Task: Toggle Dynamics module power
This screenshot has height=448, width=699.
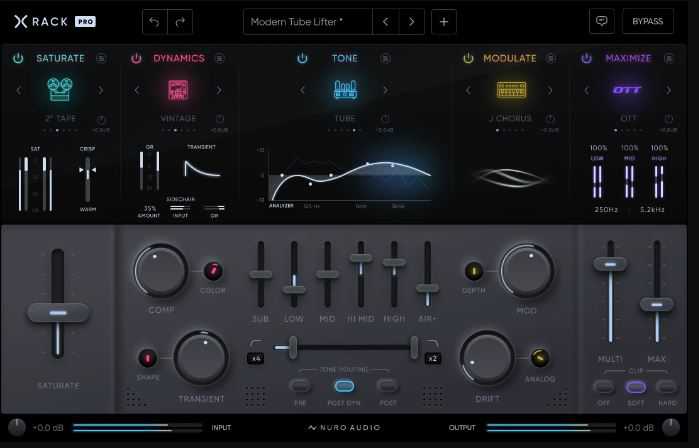Action: (x=136, y=58)
